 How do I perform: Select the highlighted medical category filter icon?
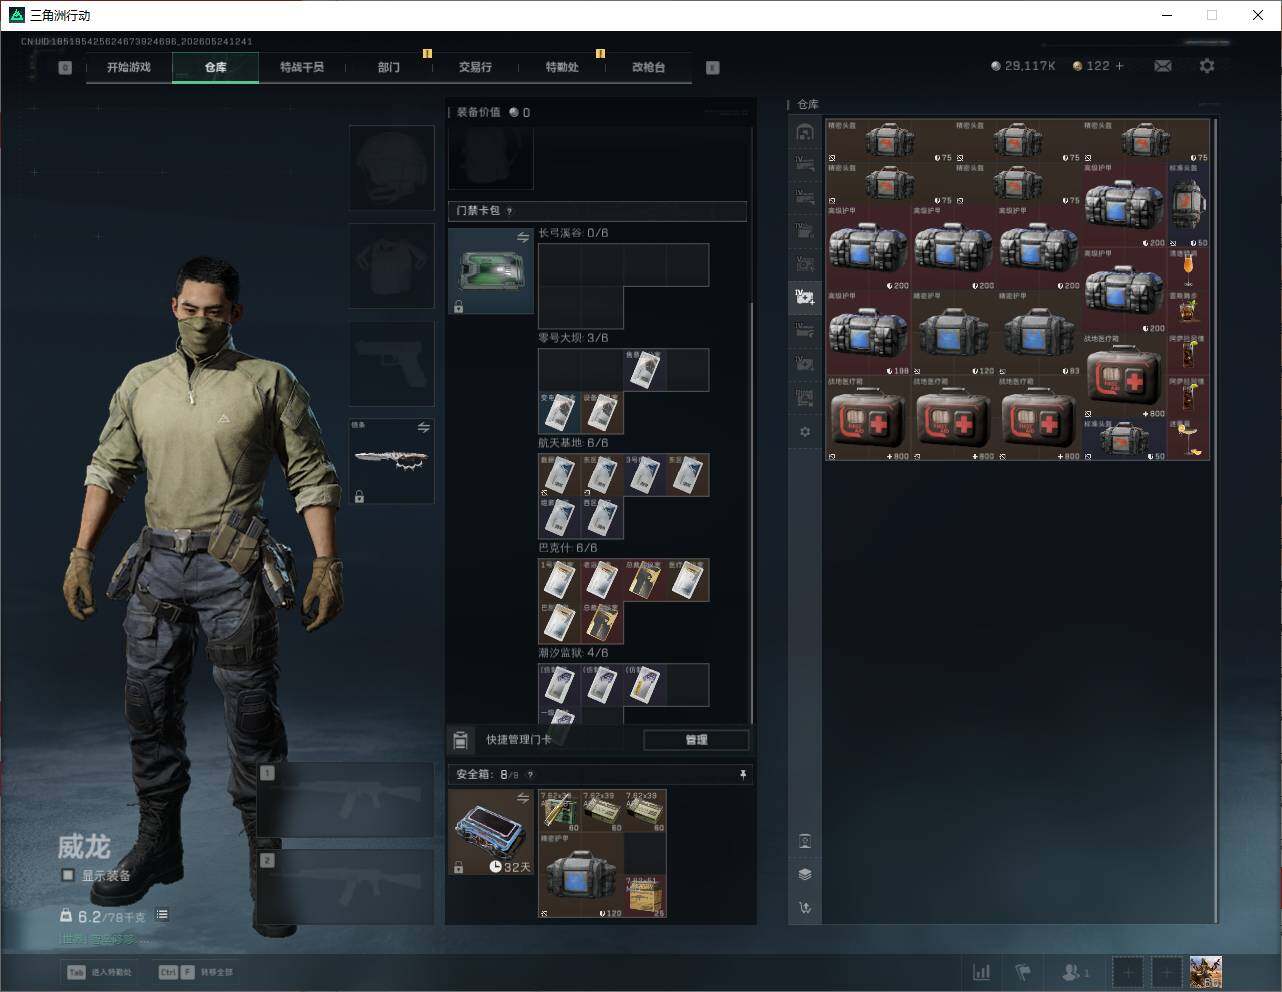(x=805, y=296)
